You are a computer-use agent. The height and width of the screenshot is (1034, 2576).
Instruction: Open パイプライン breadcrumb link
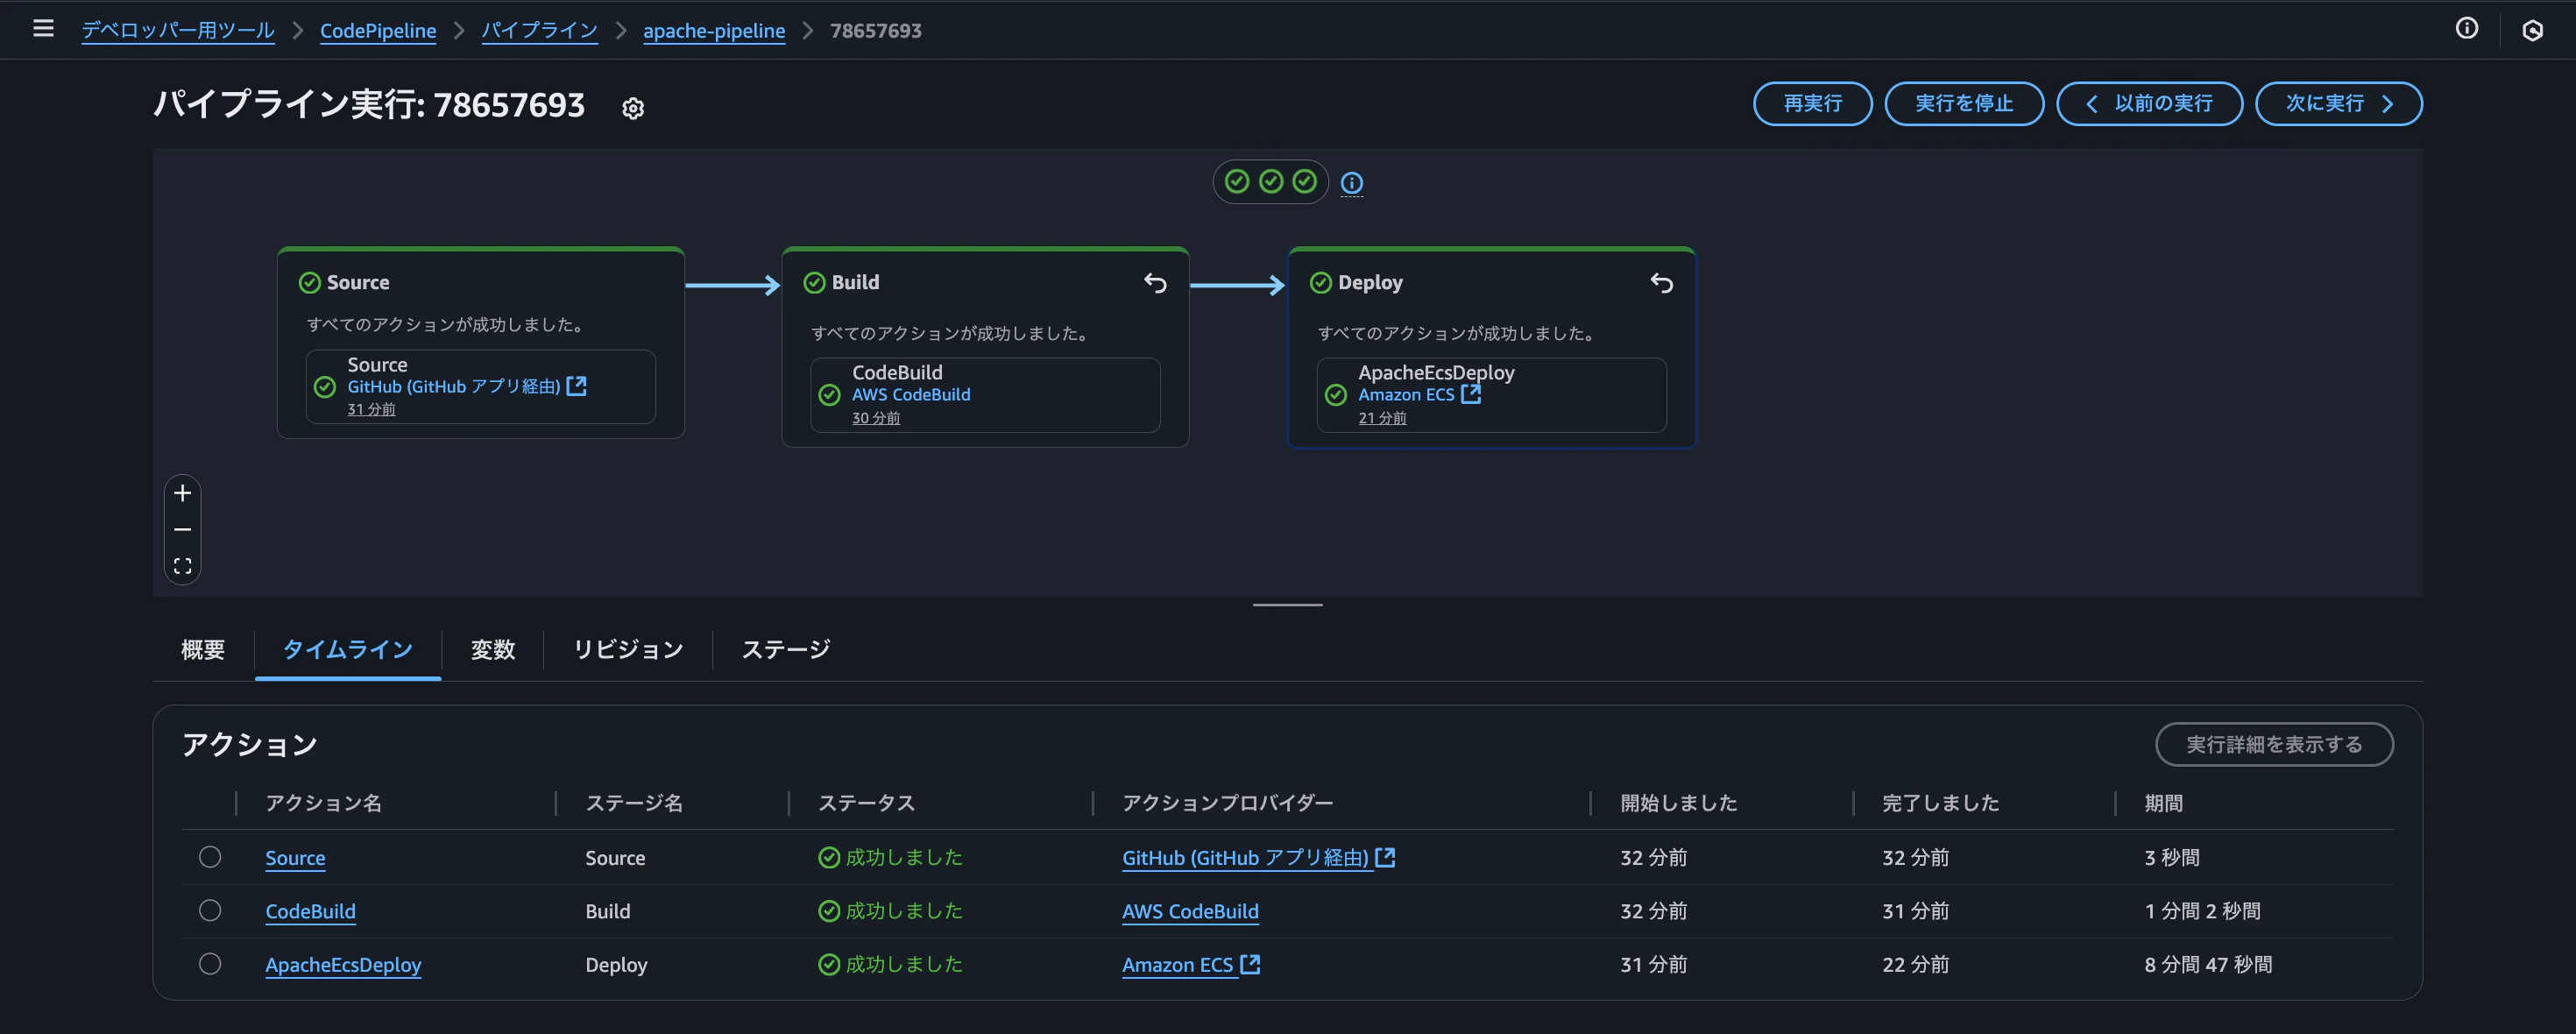[540, 31]
